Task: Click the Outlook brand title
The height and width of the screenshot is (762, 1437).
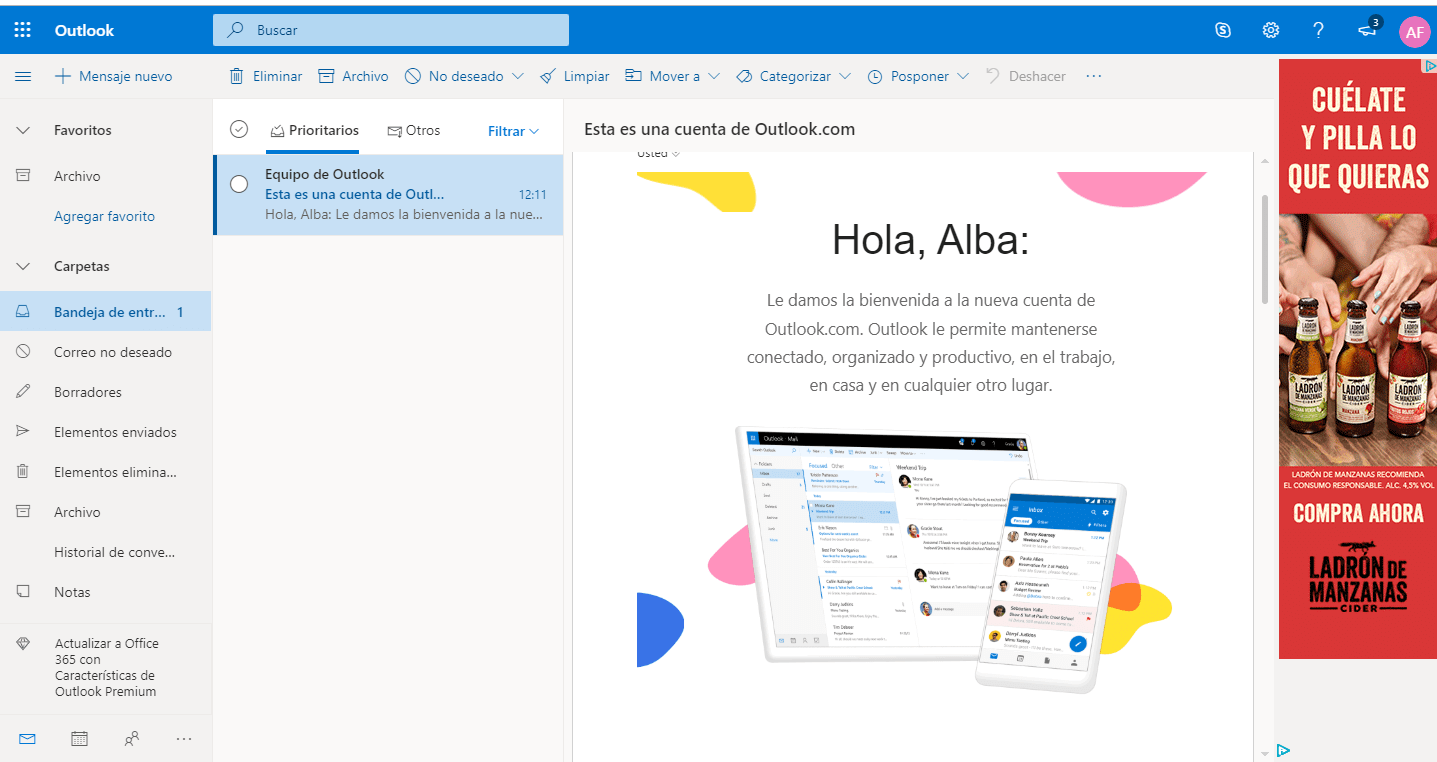Action: coord(84,30)
